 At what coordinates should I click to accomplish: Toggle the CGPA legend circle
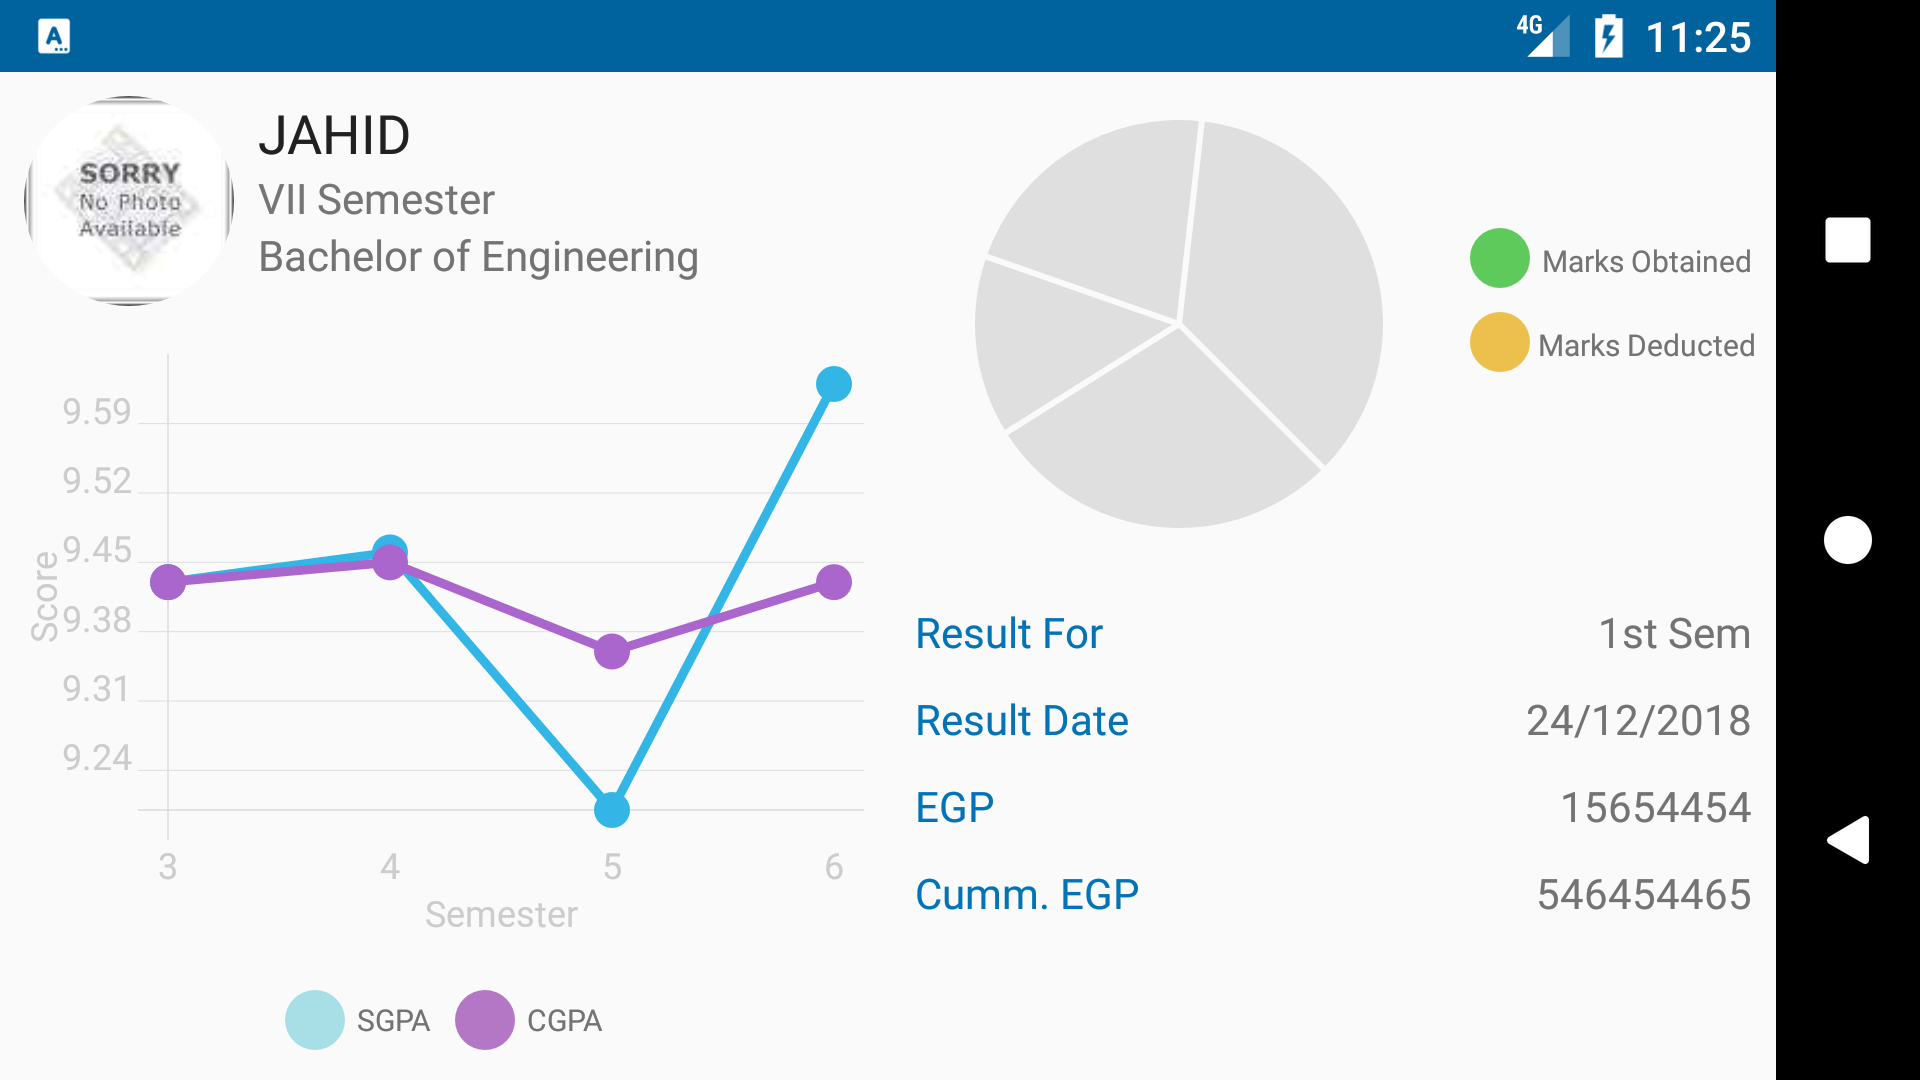coord(485,1020)
